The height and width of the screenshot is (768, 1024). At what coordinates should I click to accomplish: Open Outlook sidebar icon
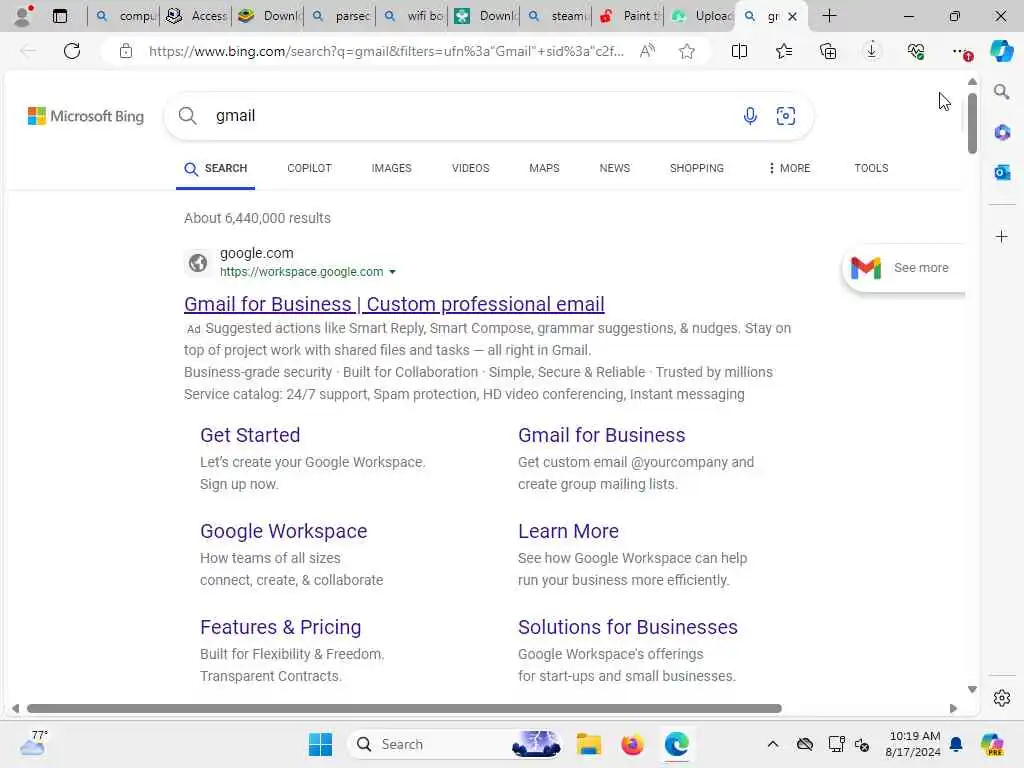pyautogui.click(x=1002, y=172)
